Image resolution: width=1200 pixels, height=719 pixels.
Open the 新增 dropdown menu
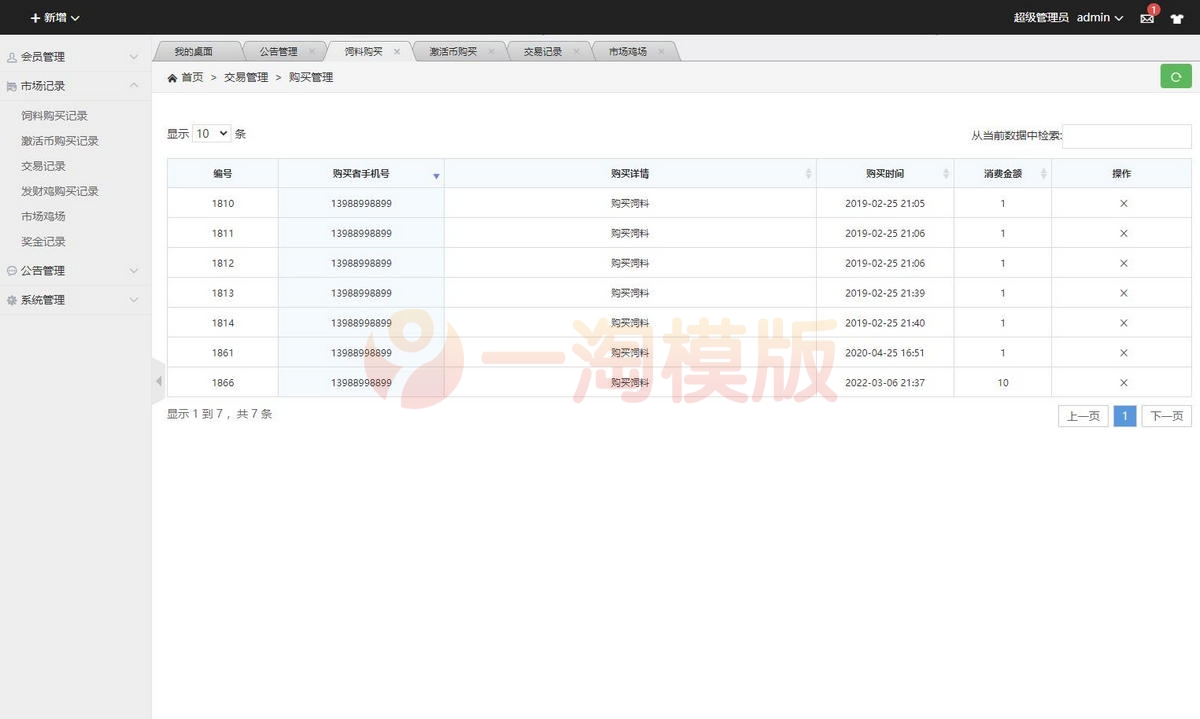click(55, 18)
